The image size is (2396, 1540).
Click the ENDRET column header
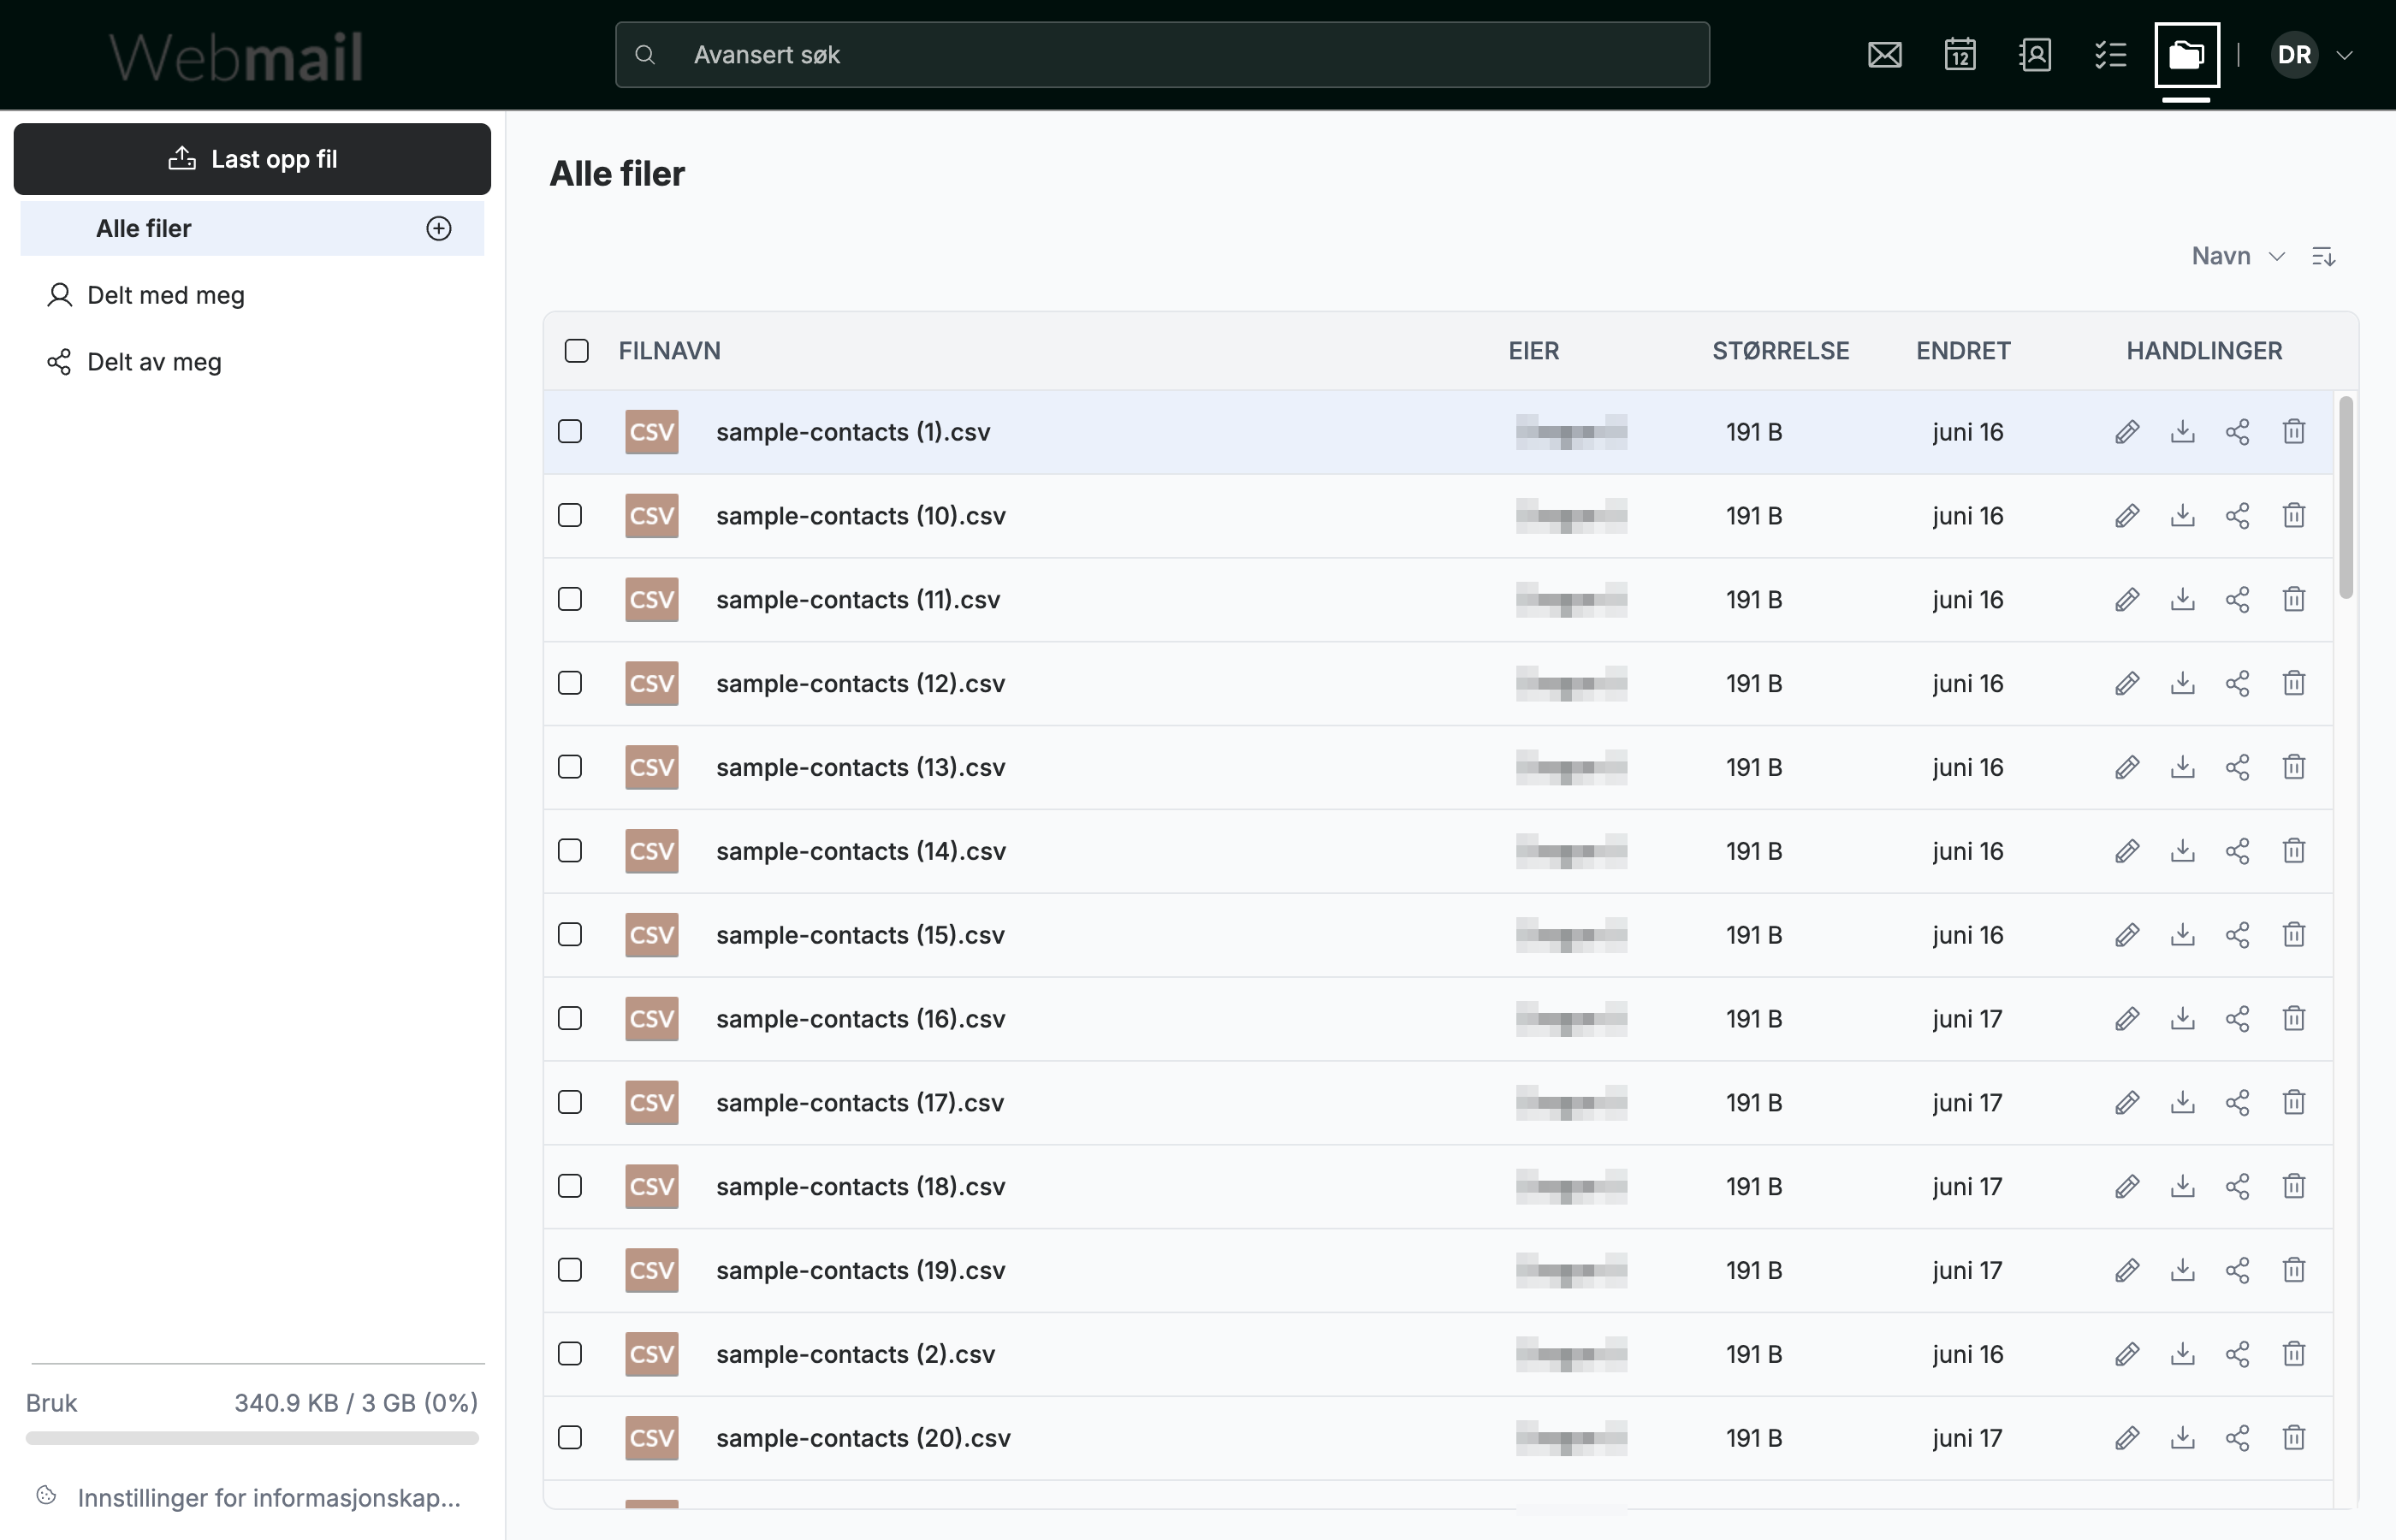[1963, 351]
